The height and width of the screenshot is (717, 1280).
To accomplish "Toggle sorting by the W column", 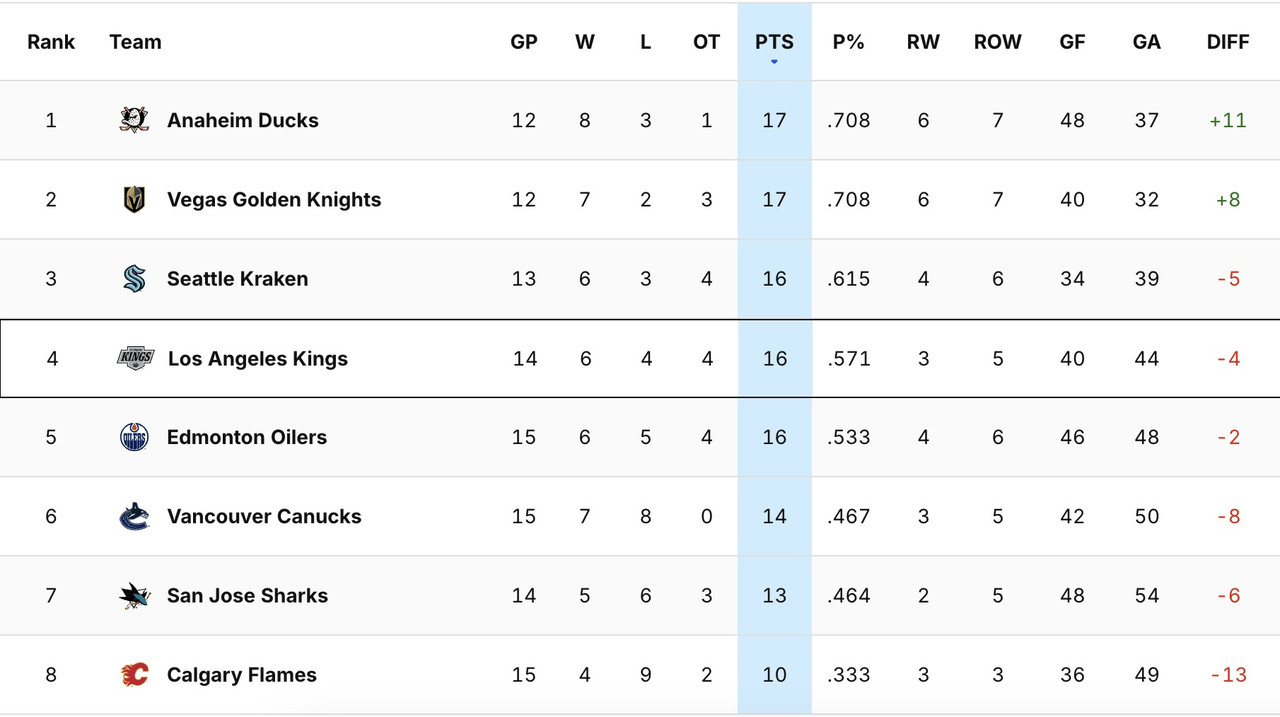I will 585,42.
